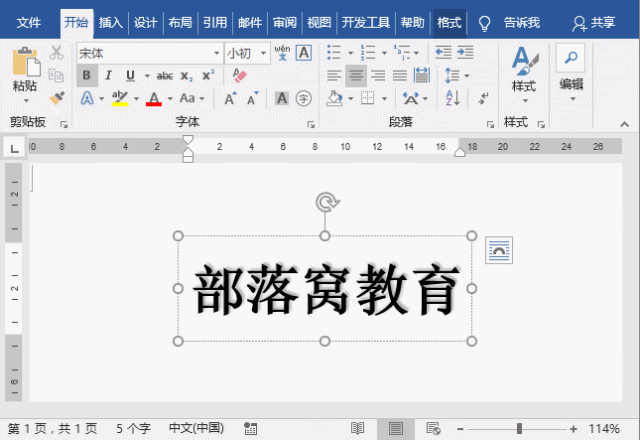Image resolution: width=640 pixels, height=440 pixels.
Task: Open 字体 font dialog launcher
Action: [311, 124]
